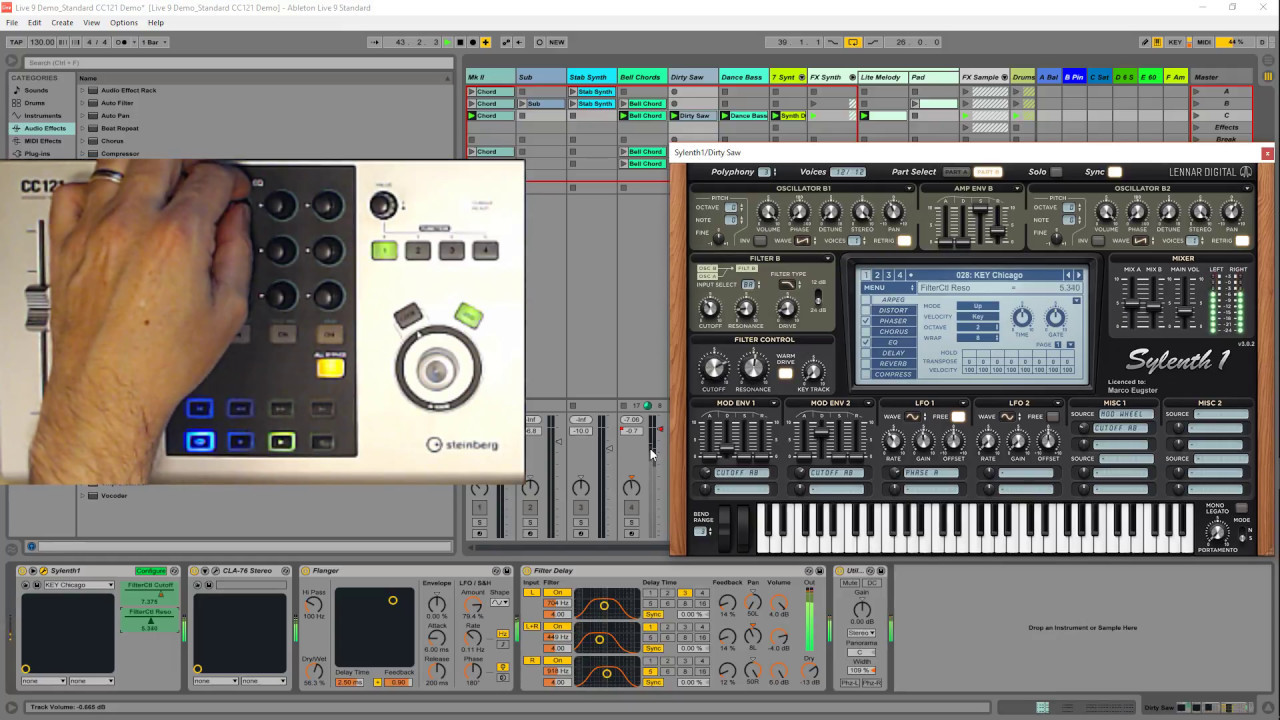This screenshot has height=720, width=1280.
Task: Enable the Draw Mode pencil
Action: pos(1145,42)
